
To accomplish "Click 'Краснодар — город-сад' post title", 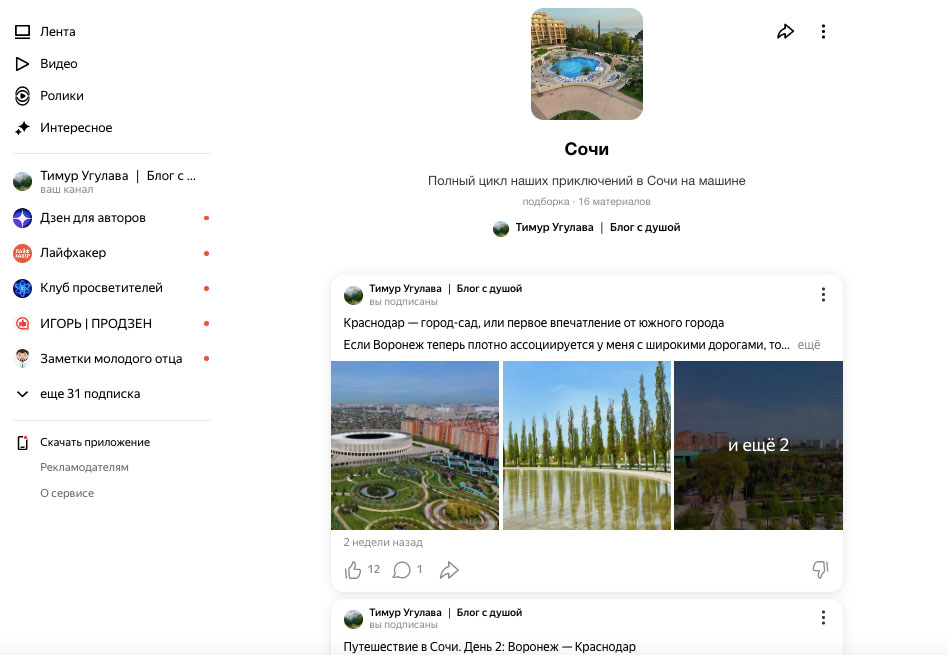I will point(533,323).
